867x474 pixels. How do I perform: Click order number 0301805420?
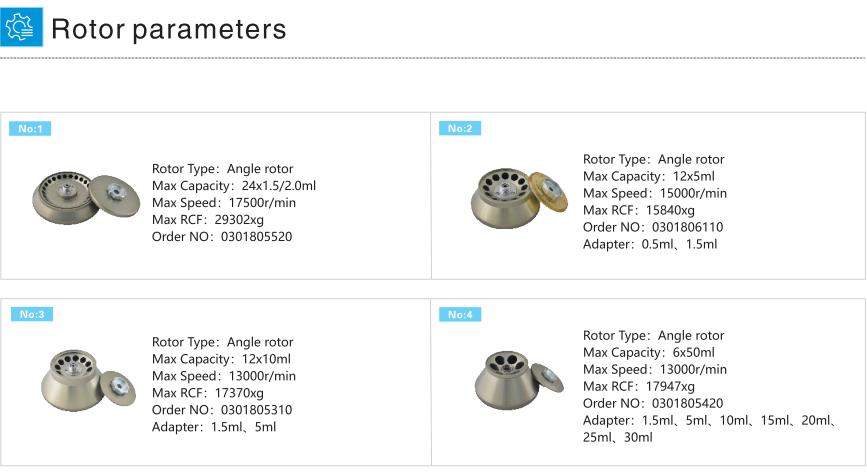click(x=653, y=403)
